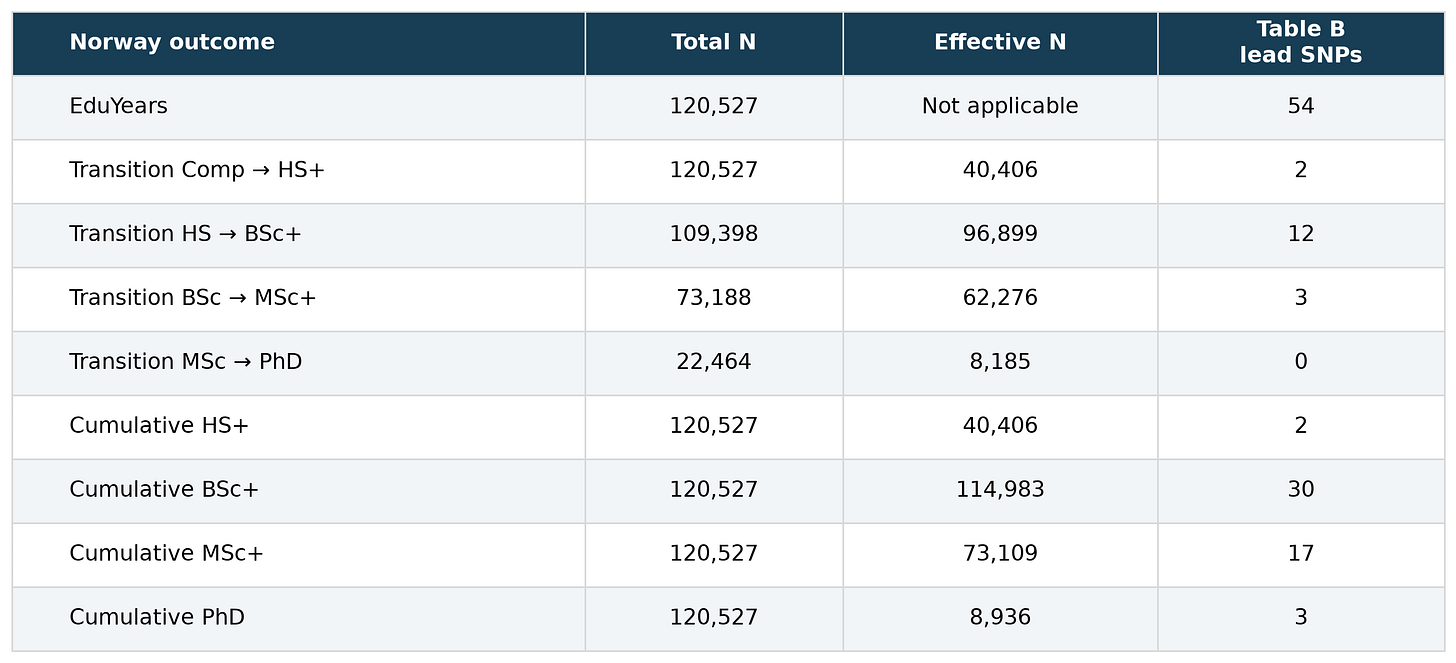Select the 8,936 cell in Cumulative PhD row
The image size is (1456, 663).
point(1000,618)
